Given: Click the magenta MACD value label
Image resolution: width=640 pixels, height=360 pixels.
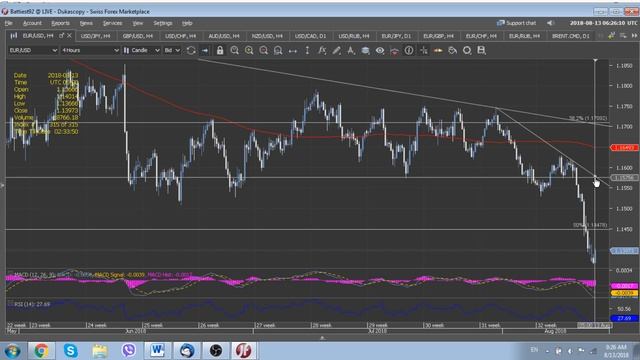Looking at the screenshot, I should point(624,286).
